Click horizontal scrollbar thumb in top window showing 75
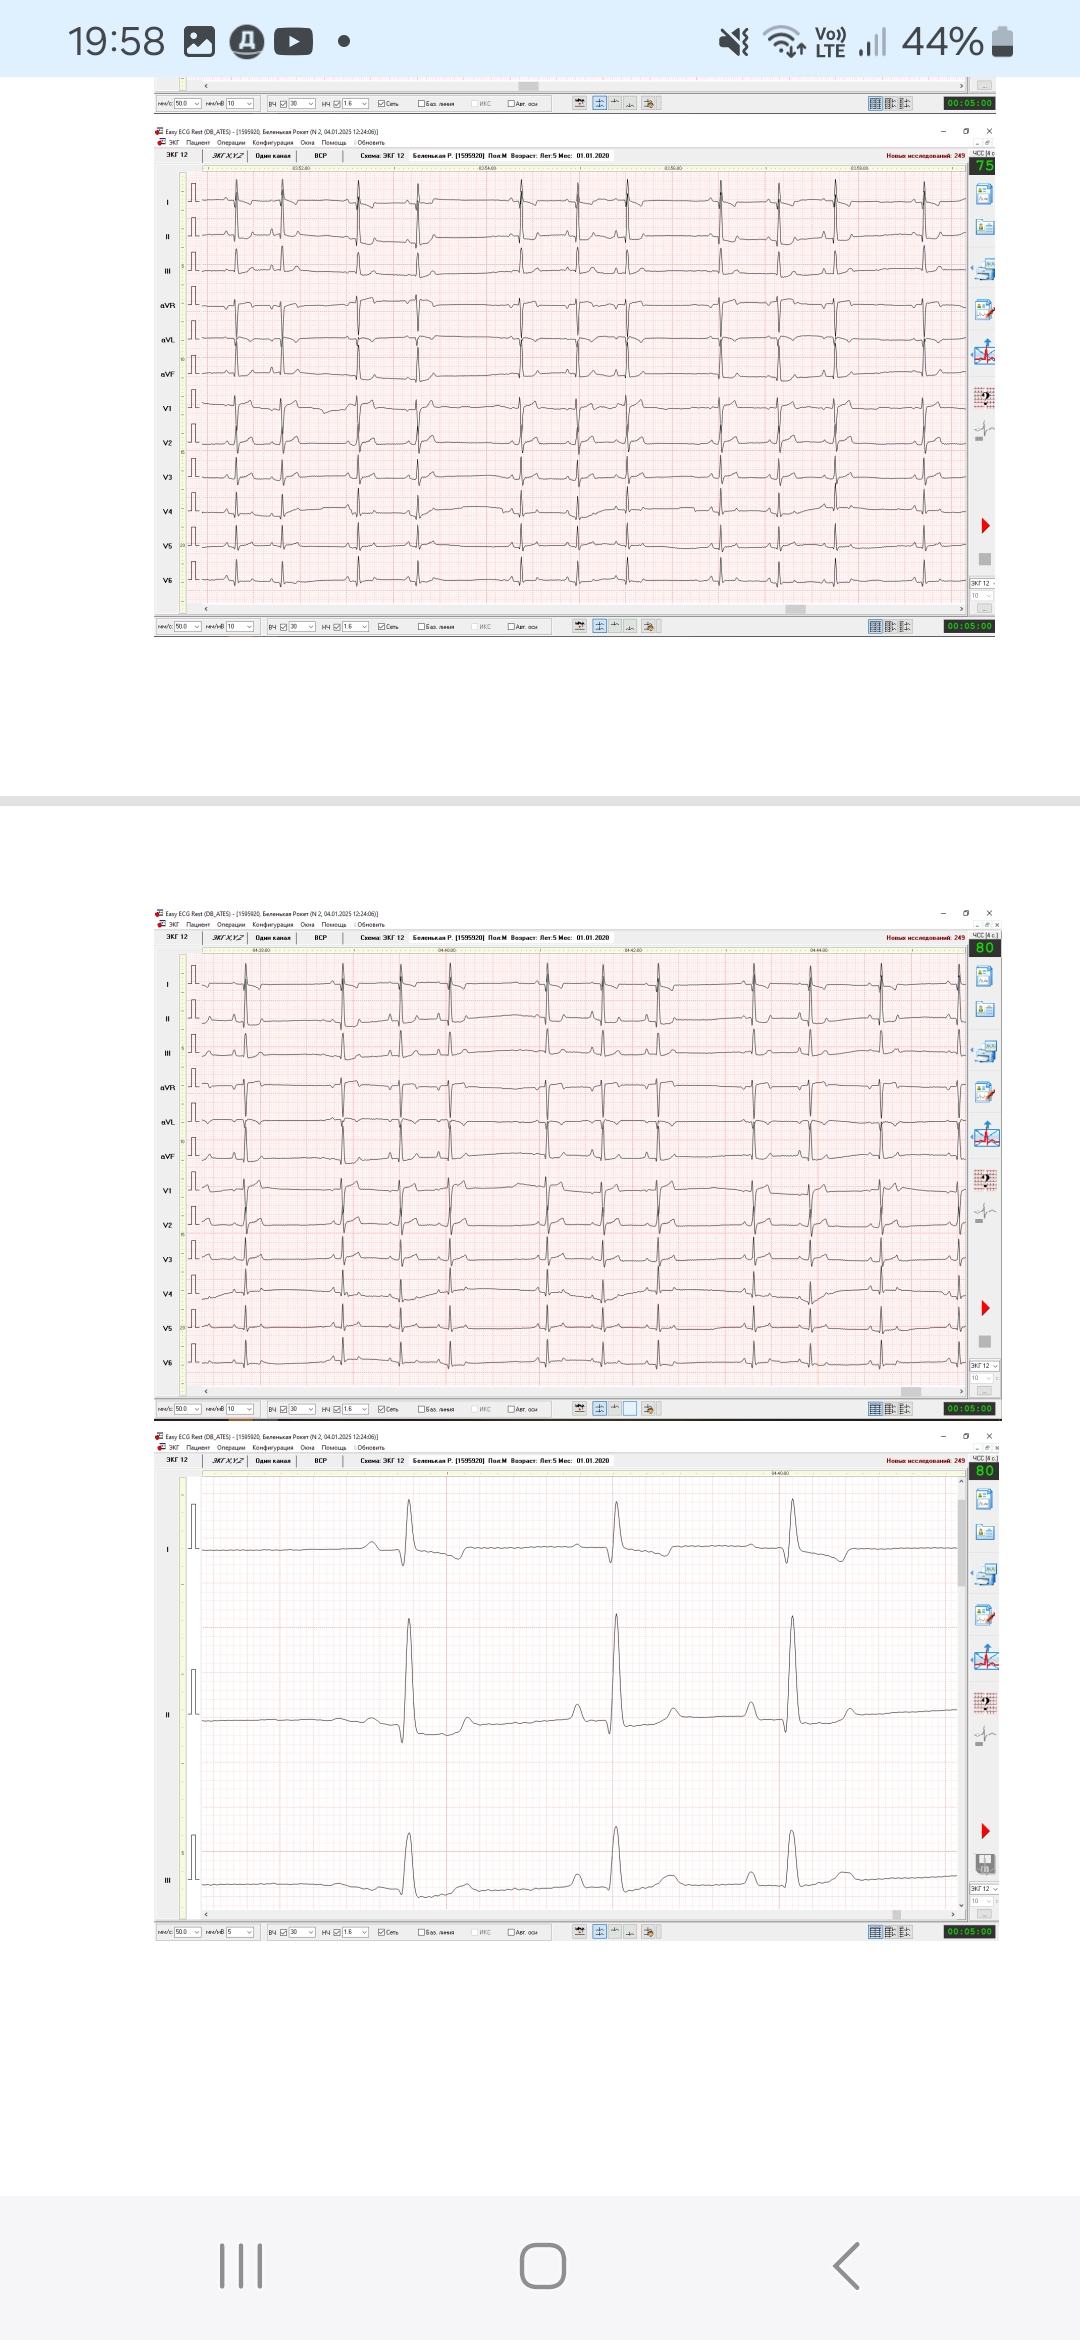Screen dimensions: 1080x2340 [795, 609]
